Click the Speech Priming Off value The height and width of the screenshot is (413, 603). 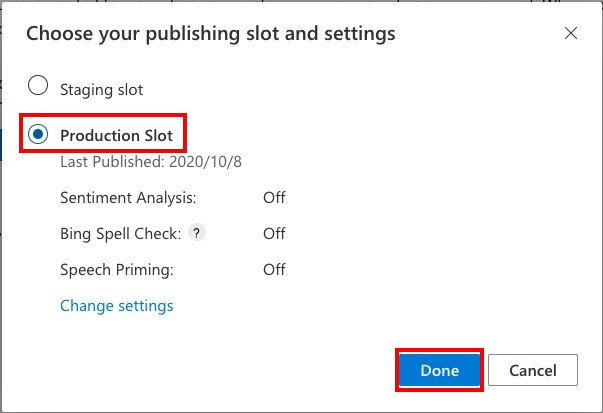[x=274, y=269]
